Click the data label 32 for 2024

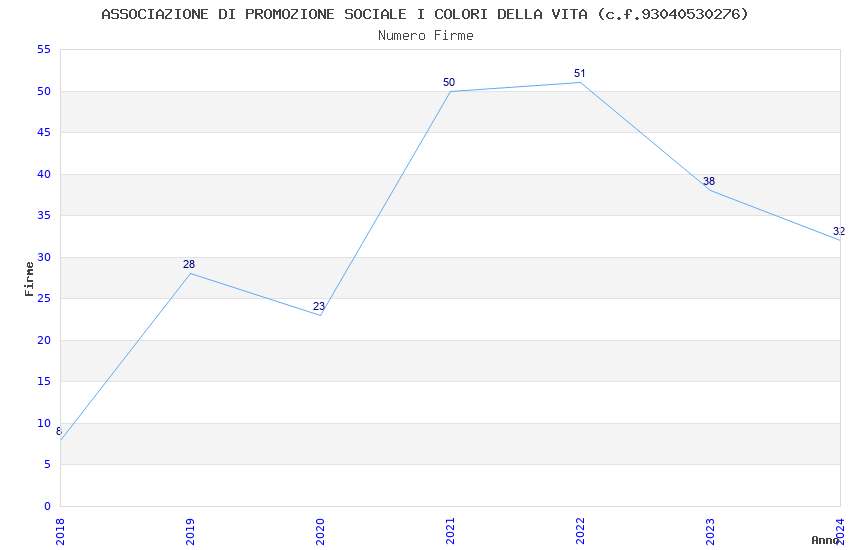click(x=839, y=231)
